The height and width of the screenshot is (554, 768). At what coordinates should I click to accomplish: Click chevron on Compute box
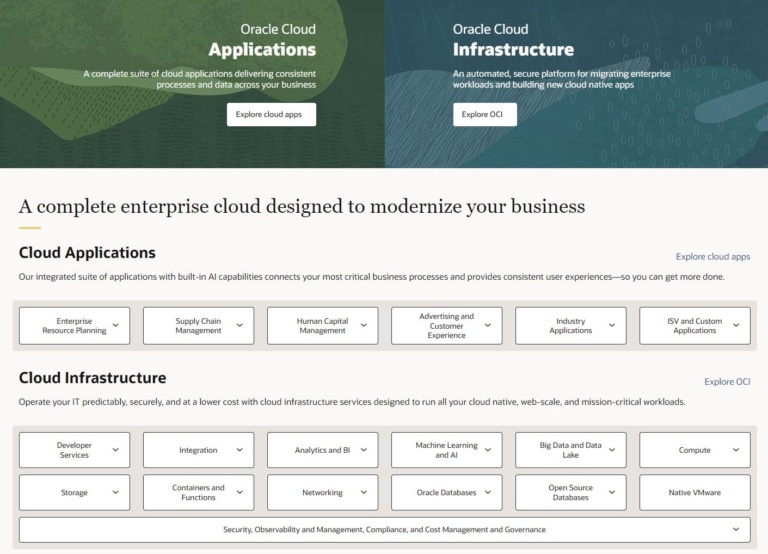[735, 450]
